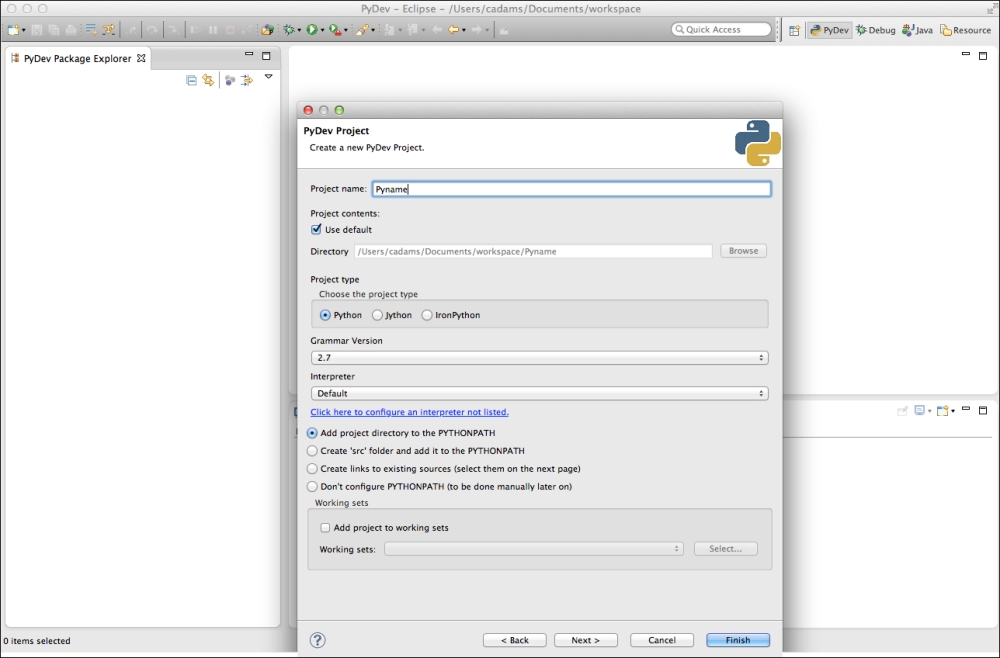Click into the Project name field

coord(571,189)
